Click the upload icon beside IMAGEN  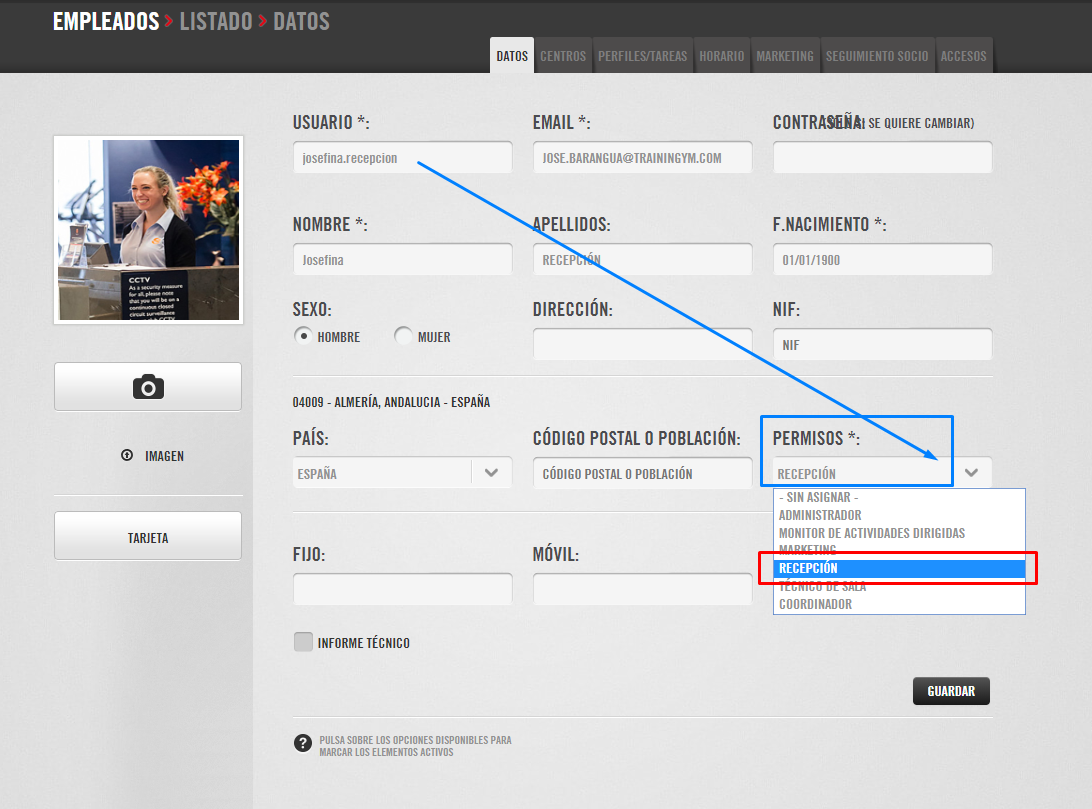pos(127,455)
